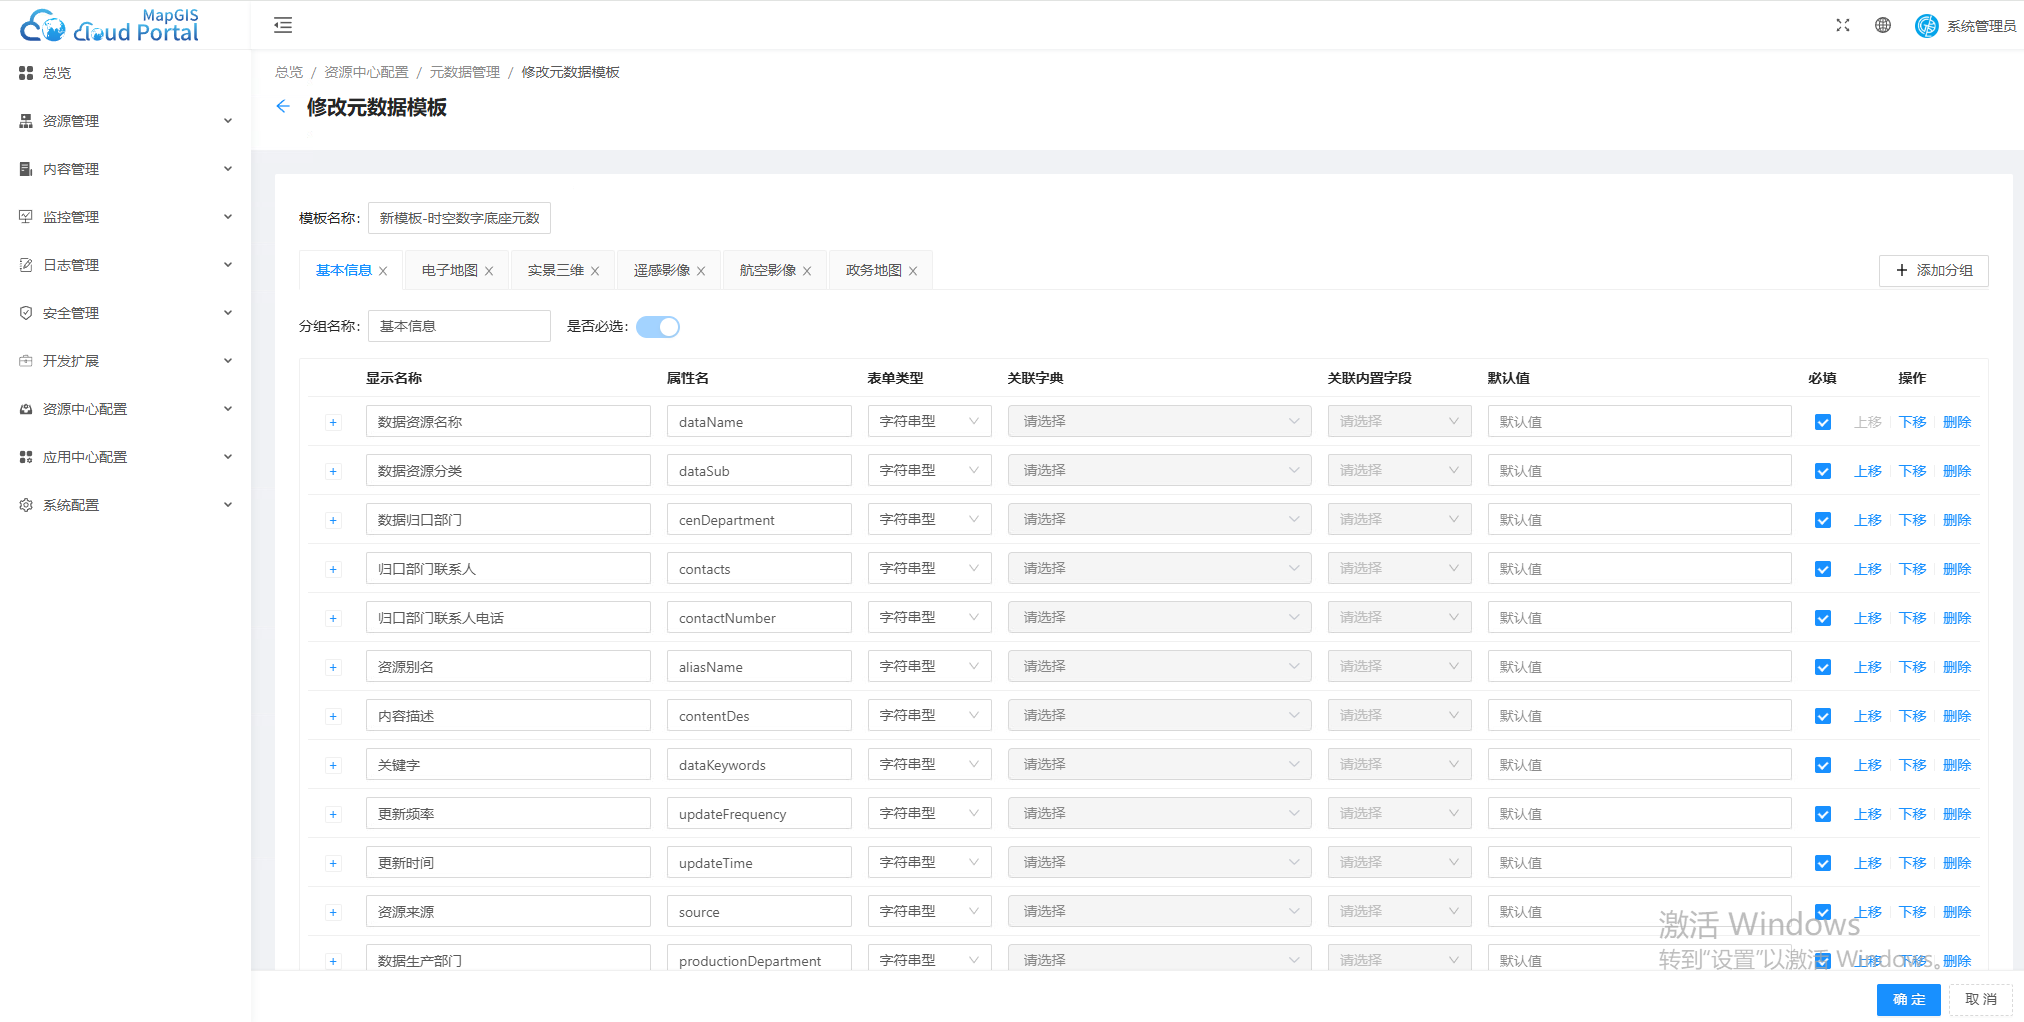
Task: Close the 遥感影像 tab with X
Action: pos(701,271)
